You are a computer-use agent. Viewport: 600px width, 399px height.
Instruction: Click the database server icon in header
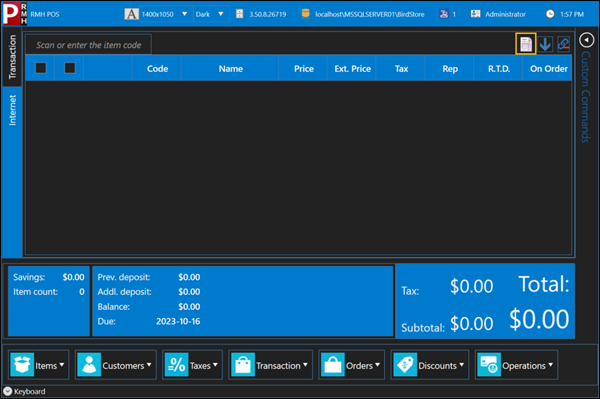coord(305,14)
